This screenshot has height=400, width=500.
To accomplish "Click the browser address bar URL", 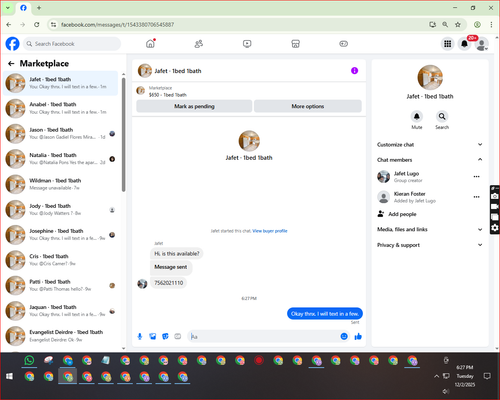I will [117, 25].
